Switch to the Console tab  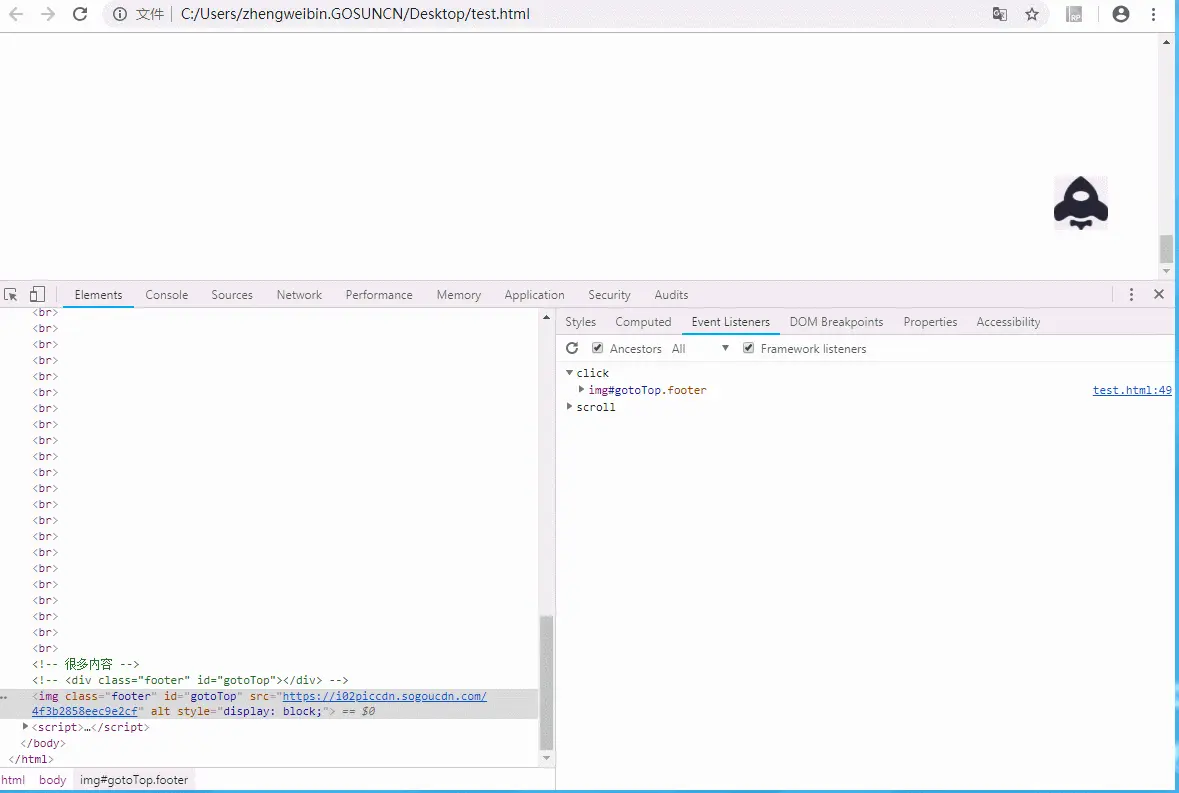pos(167,295)
